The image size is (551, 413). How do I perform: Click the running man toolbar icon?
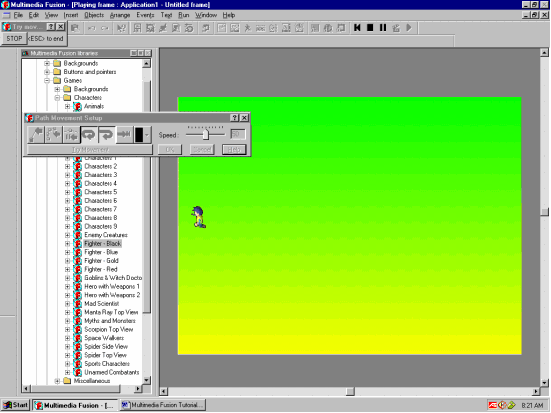click(247, 28)
